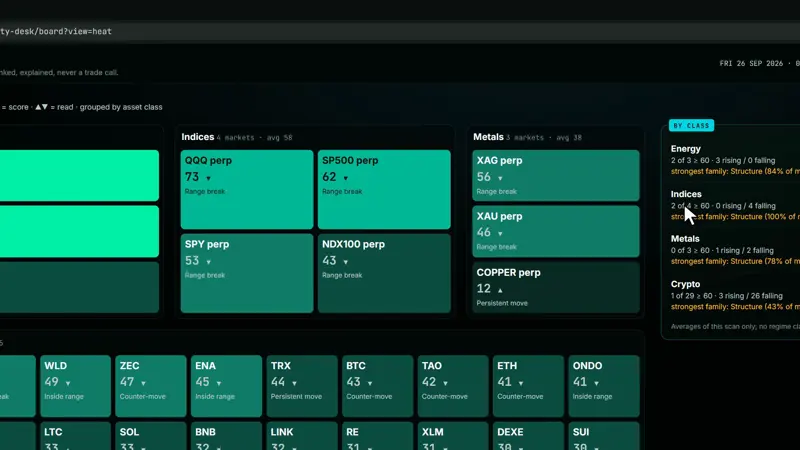Click falling arrow on XAG perp tile

point(500,178)
